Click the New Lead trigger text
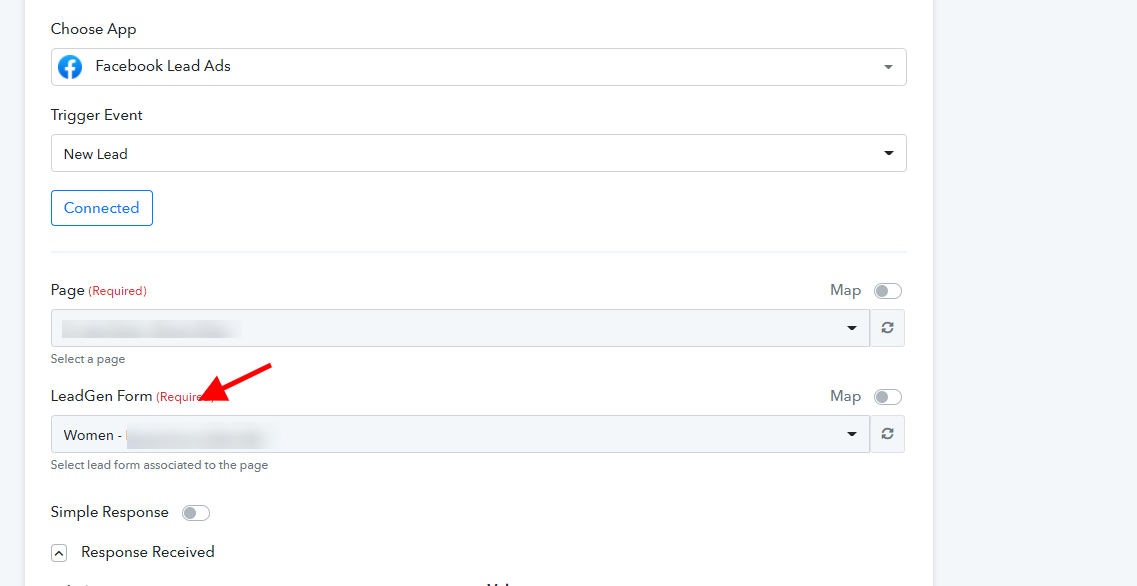 (x=96, y=154)
